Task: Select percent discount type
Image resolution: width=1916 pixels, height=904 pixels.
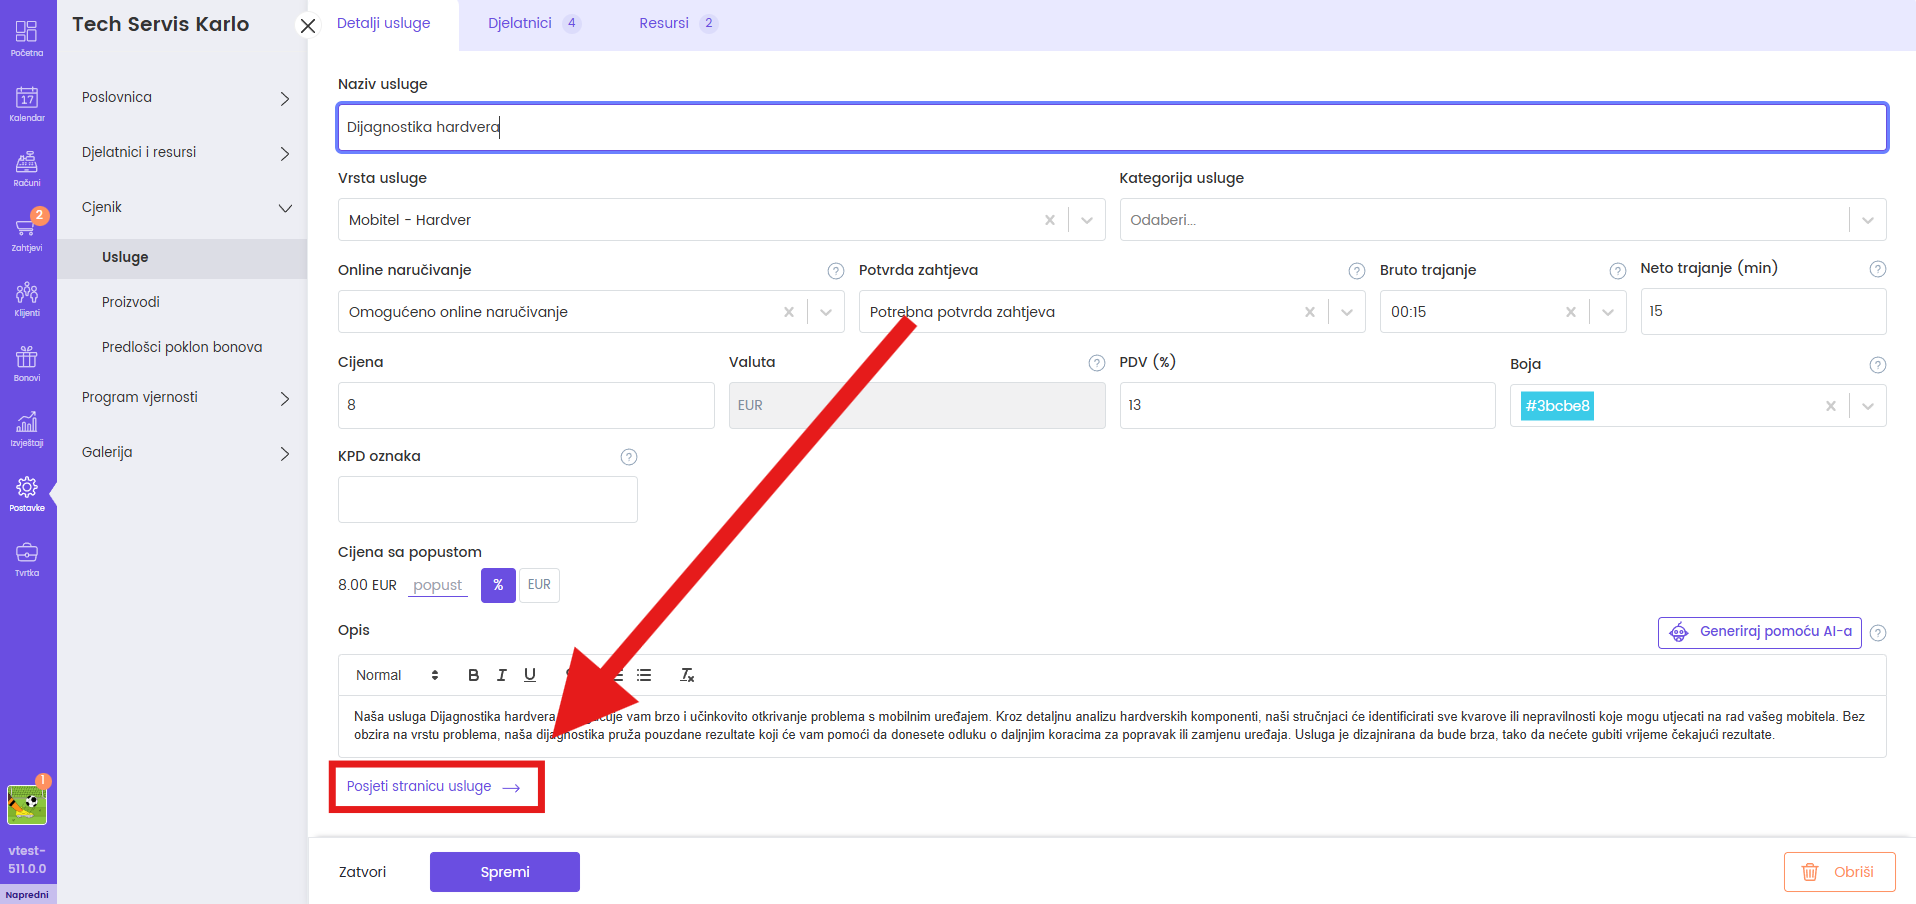Action: tap(498, 585)
